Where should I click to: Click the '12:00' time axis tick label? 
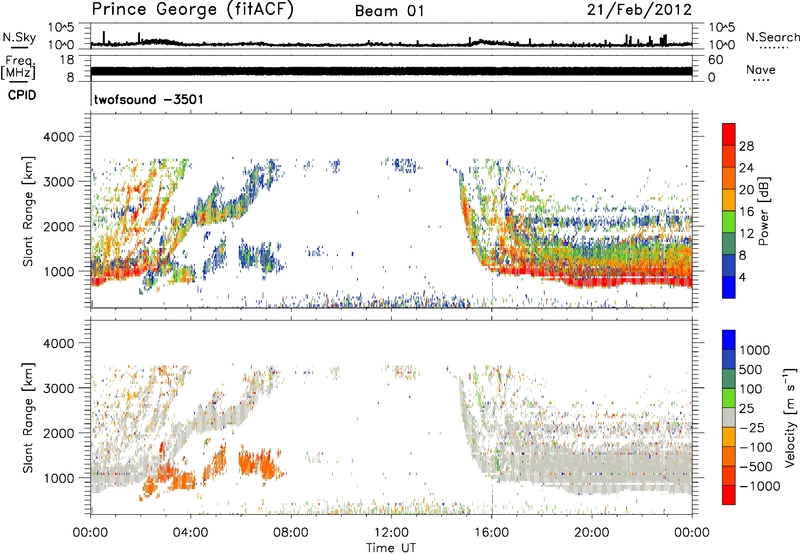tap(391, 533)
